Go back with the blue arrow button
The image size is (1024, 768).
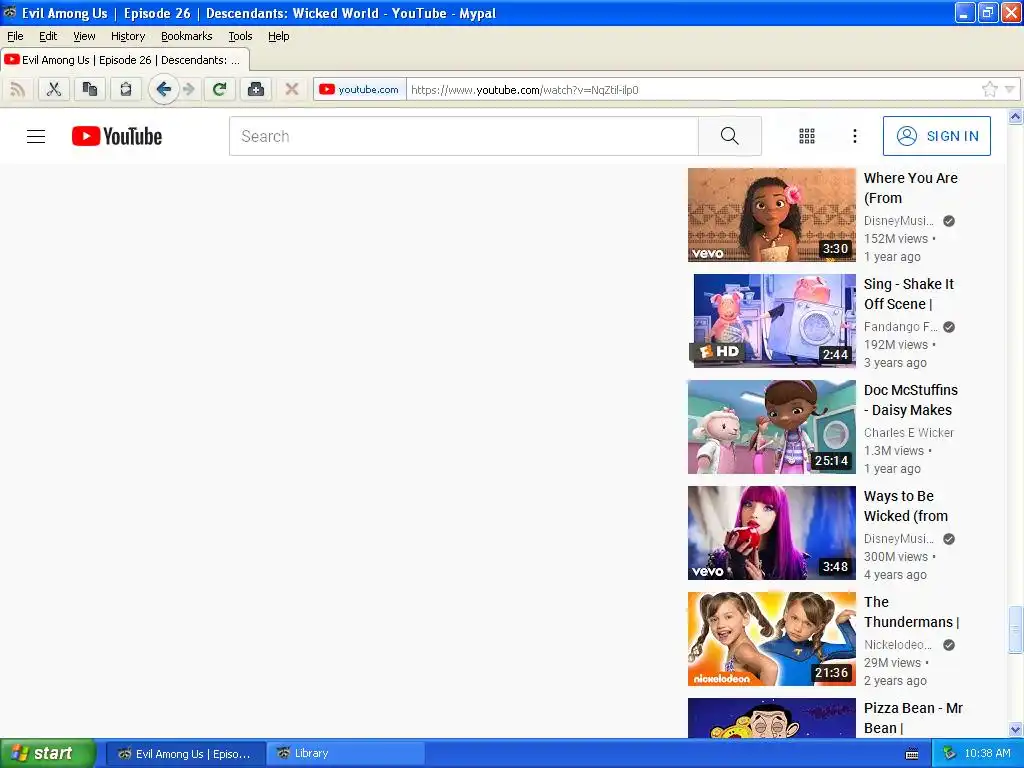coord(163,89)
